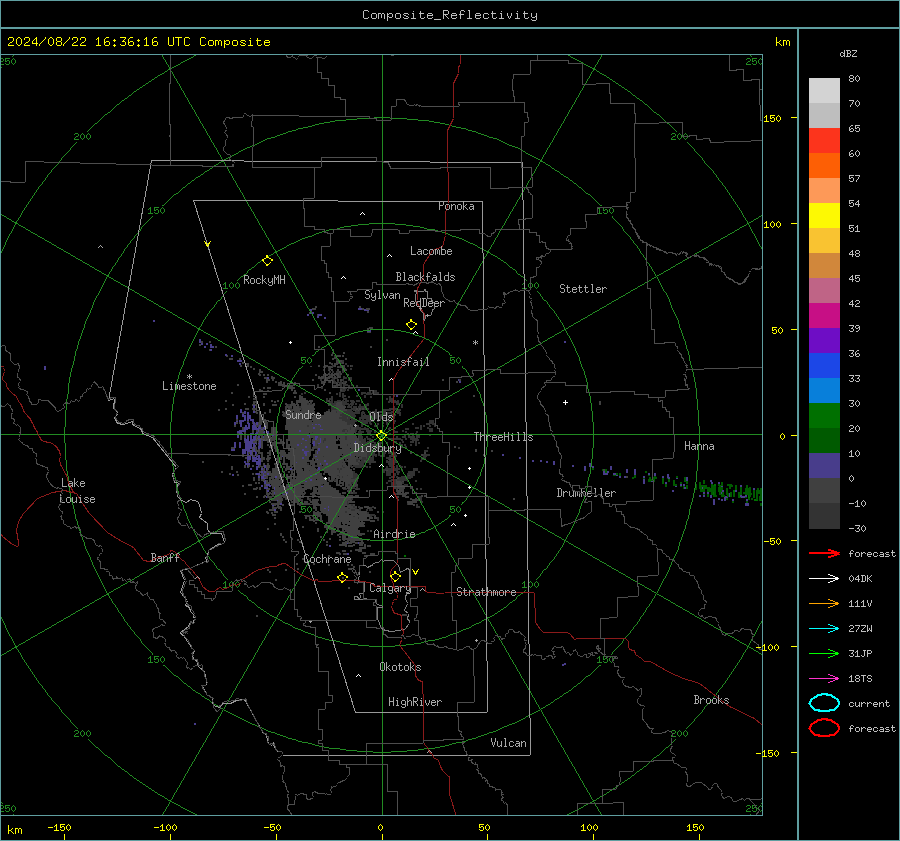Click the magenta 18TS arrow legend icon
This screenshot has width=900, height=841.
(824, 678)
